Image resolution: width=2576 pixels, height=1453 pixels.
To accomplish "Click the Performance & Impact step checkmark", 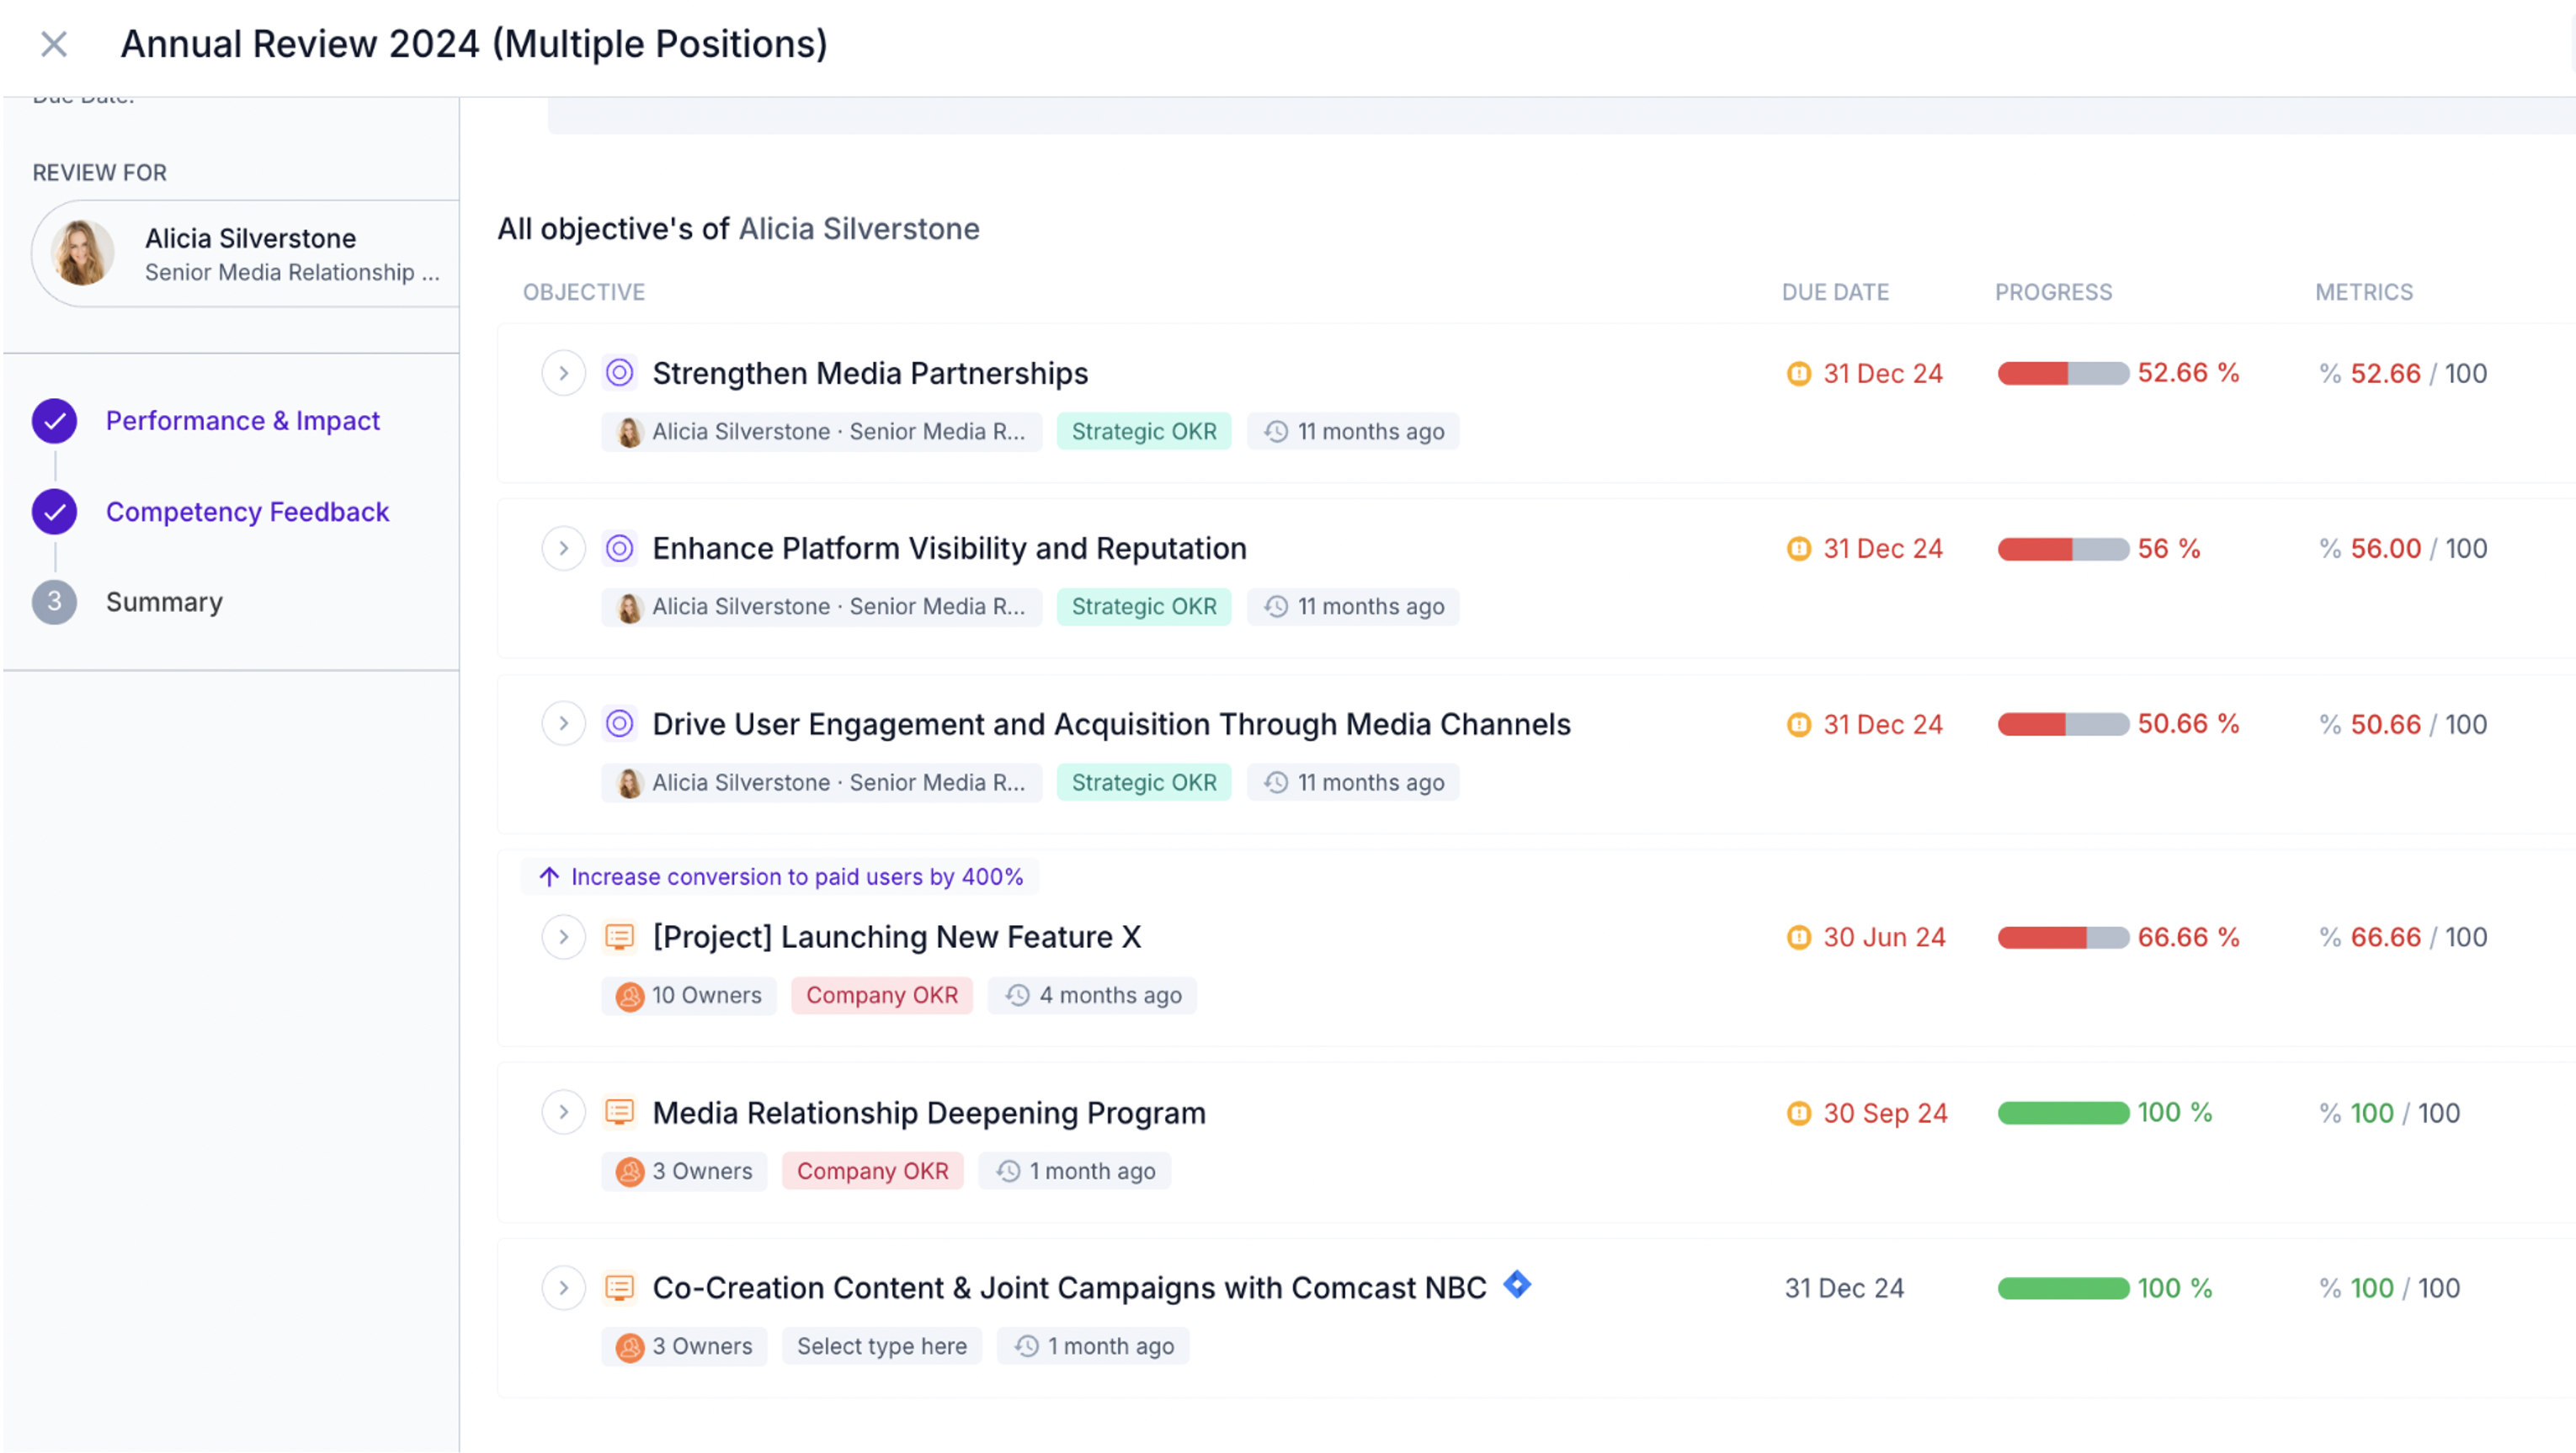I will tap(54, 421).
